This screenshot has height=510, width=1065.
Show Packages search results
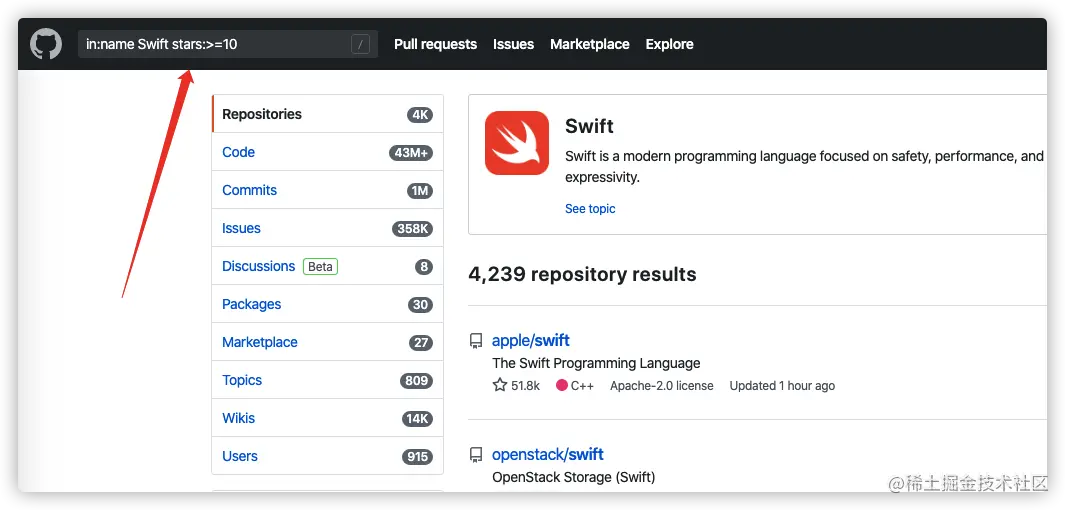click(328, 304)
